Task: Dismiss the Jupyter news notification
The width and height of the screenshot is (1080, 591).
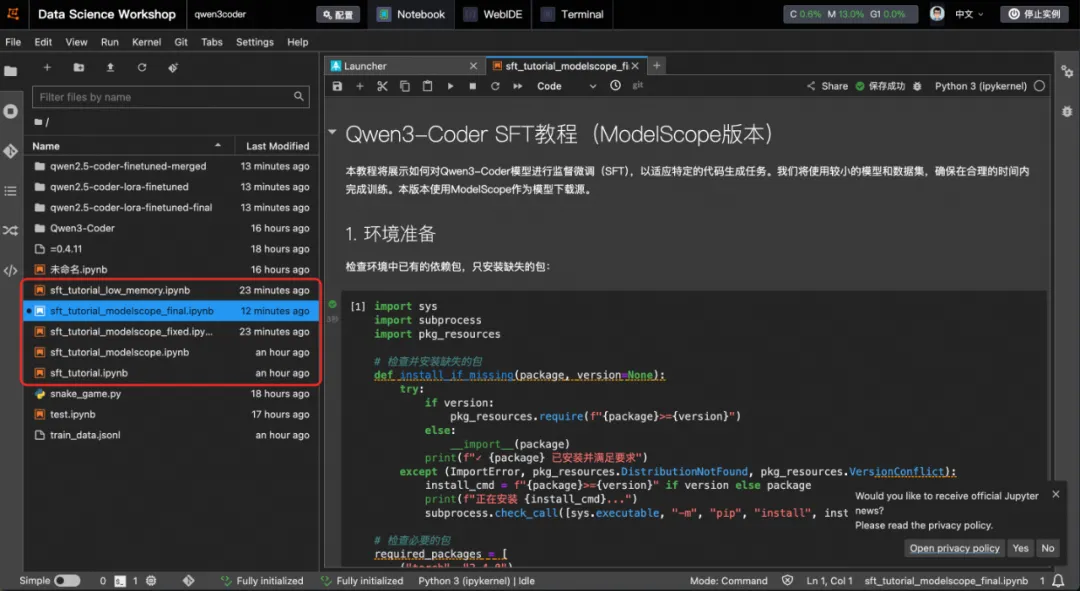Action: pyautogui.click(x=1056, y=494)
